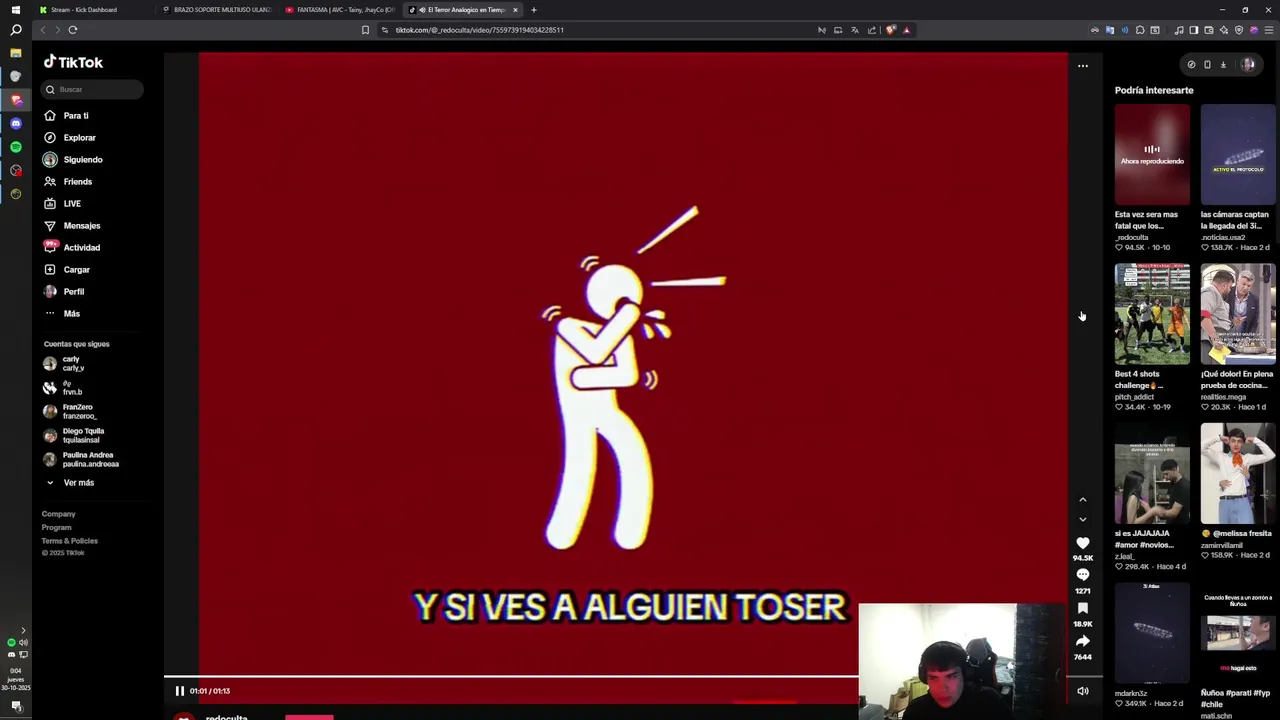Open TikTok coins compass icon at top right

[1191, 65]
